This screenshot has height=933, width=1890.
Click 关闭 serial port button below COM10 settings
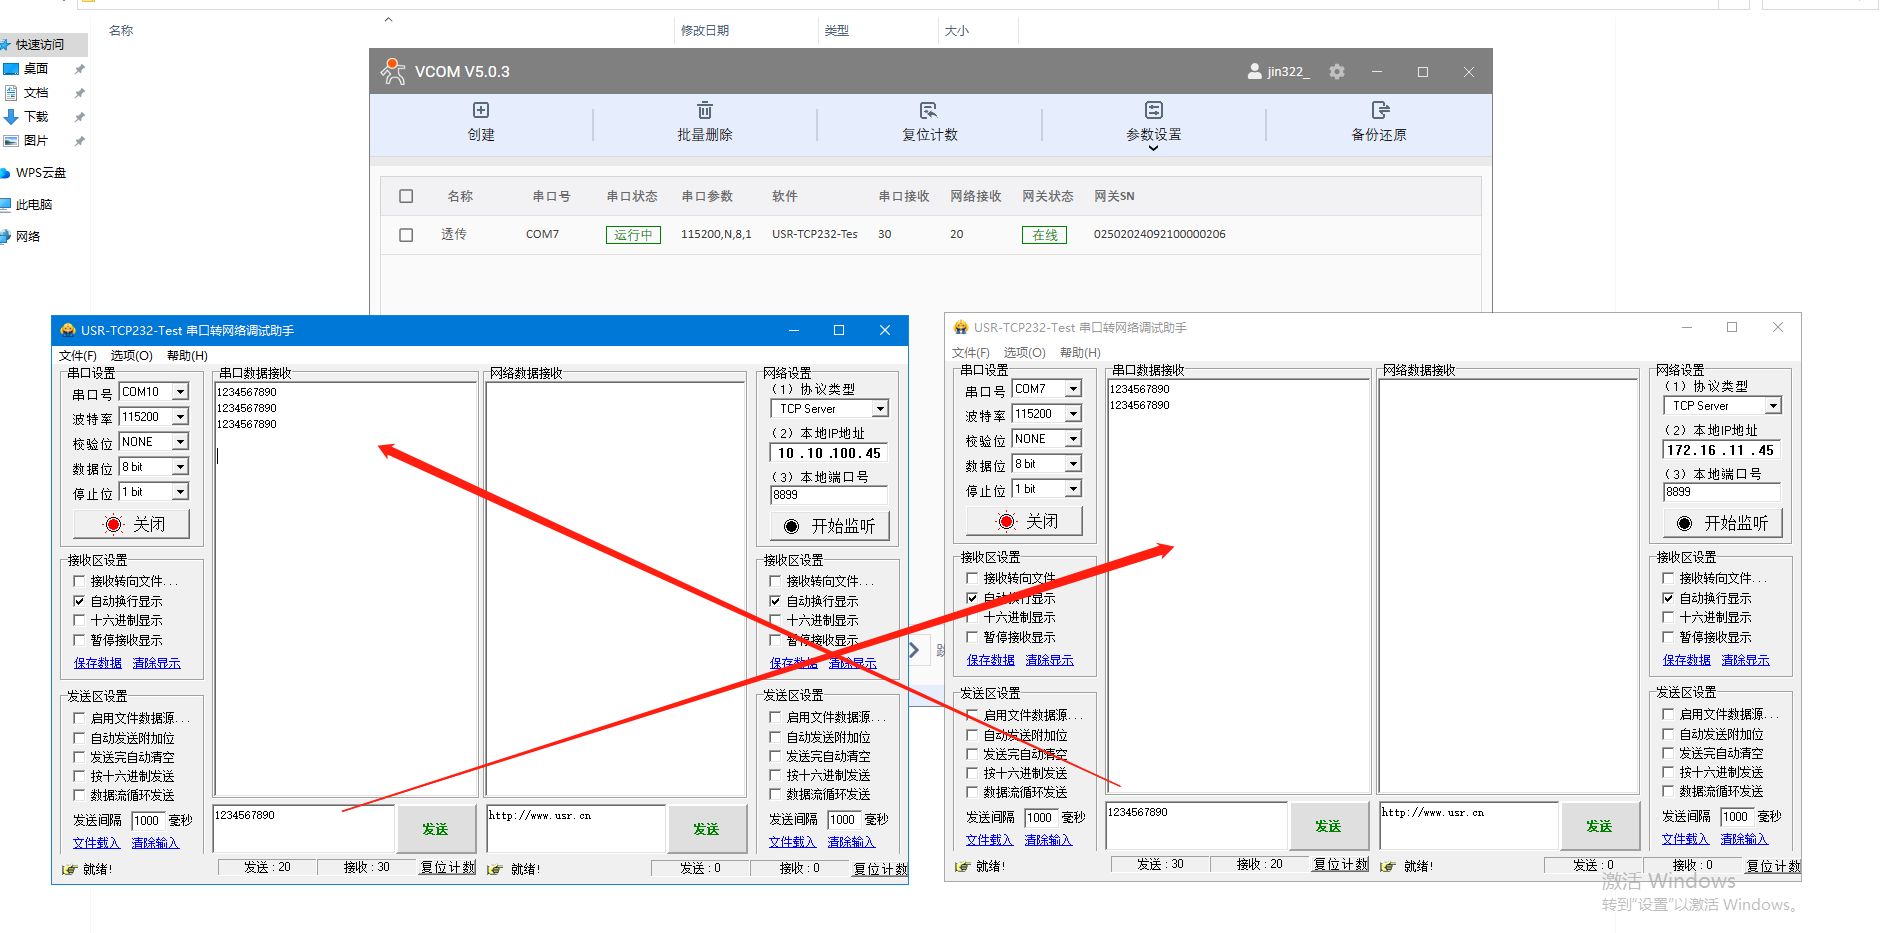click(x=131, y=525)
